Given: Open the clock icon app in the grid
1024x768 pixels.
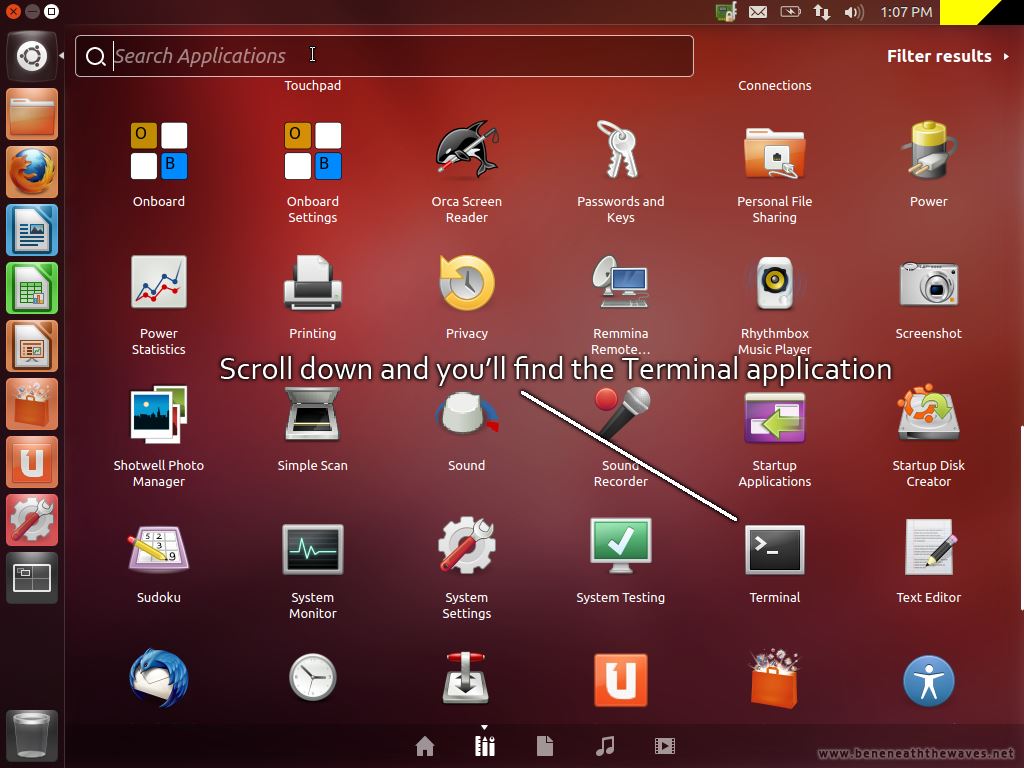Looking at the screenshot, I should (313, 677).
